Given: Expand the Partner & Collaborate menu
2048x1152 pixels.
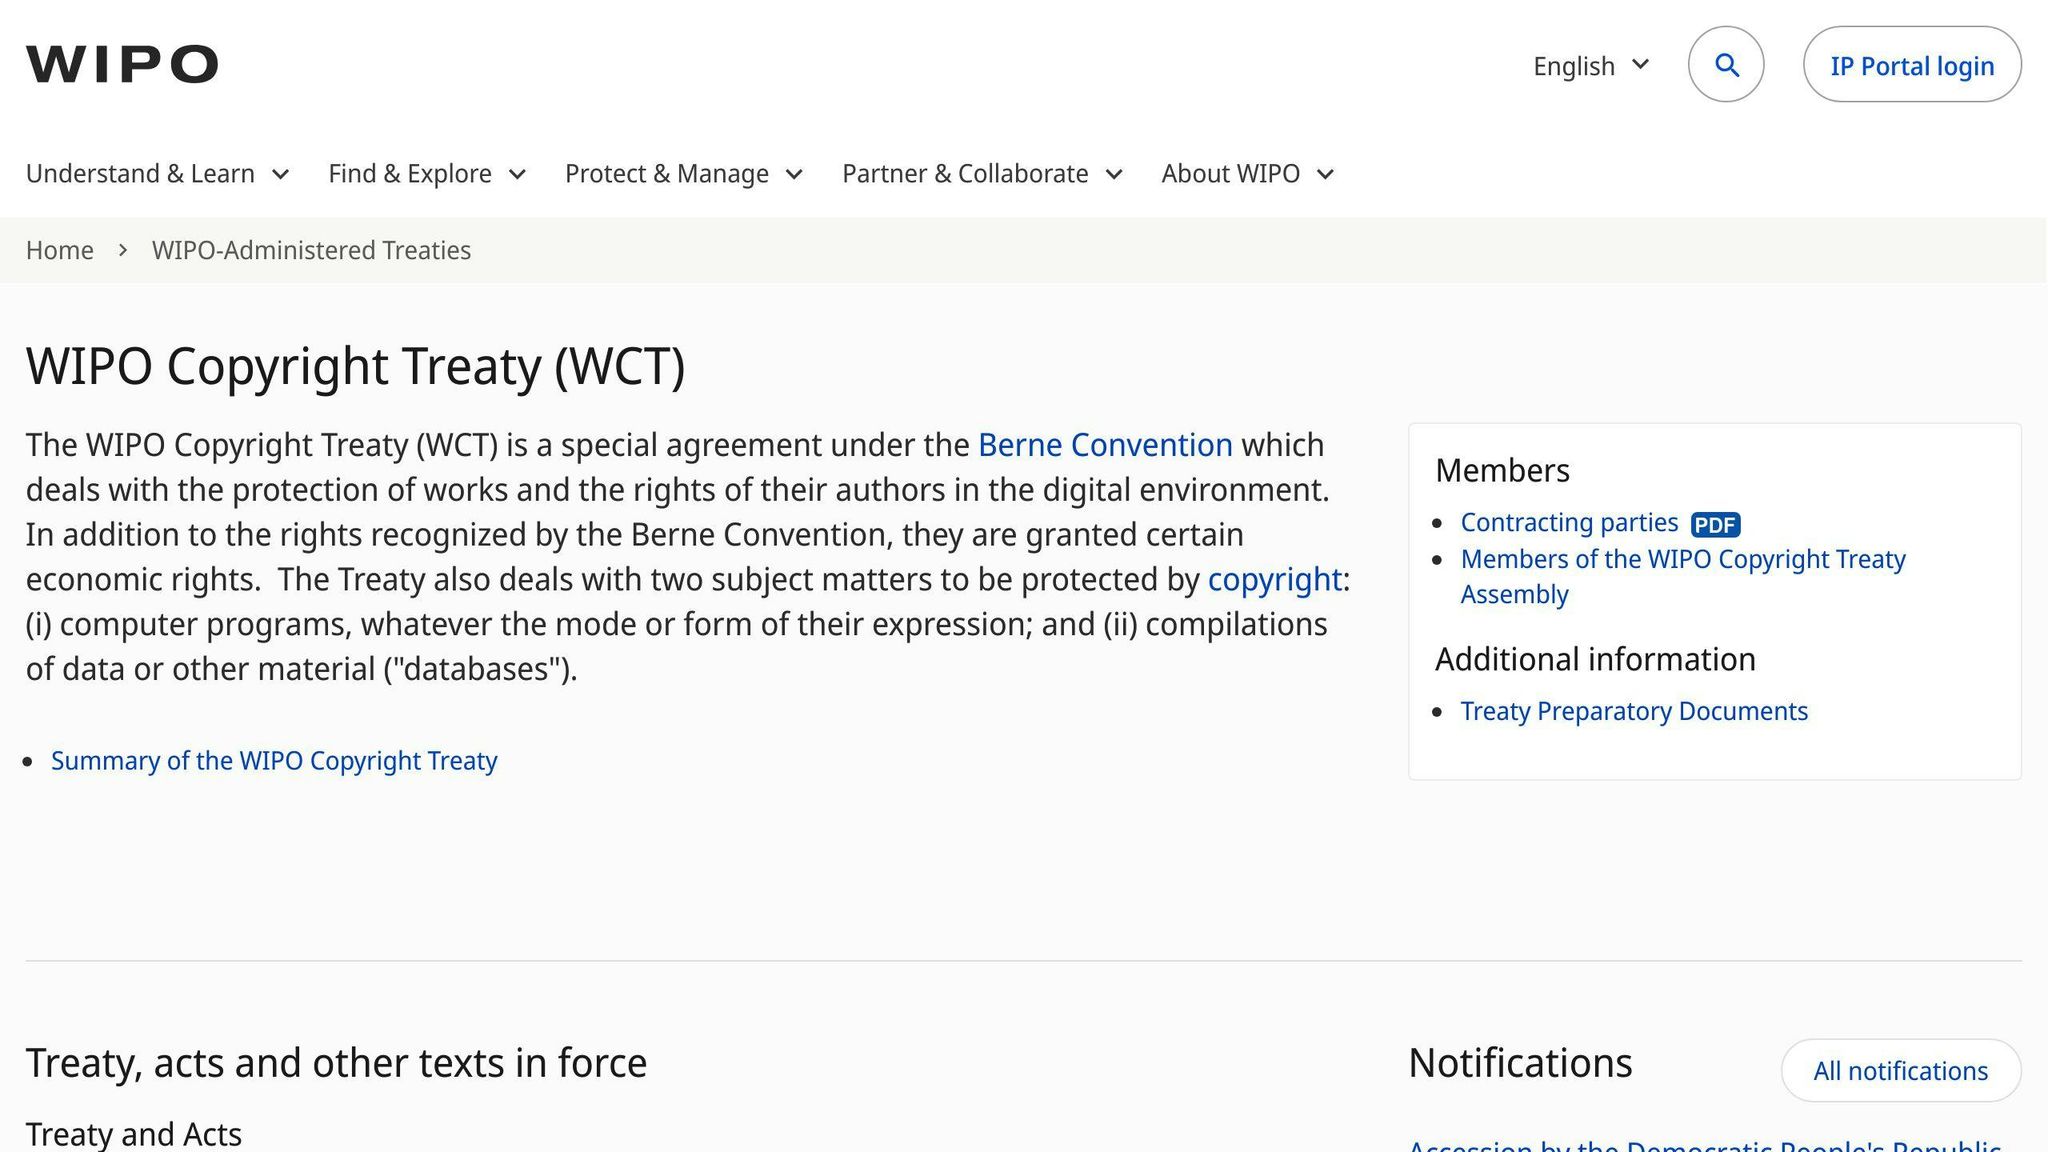Looking at the screenshot, I should pyautogui.click(x=982, y=174).
